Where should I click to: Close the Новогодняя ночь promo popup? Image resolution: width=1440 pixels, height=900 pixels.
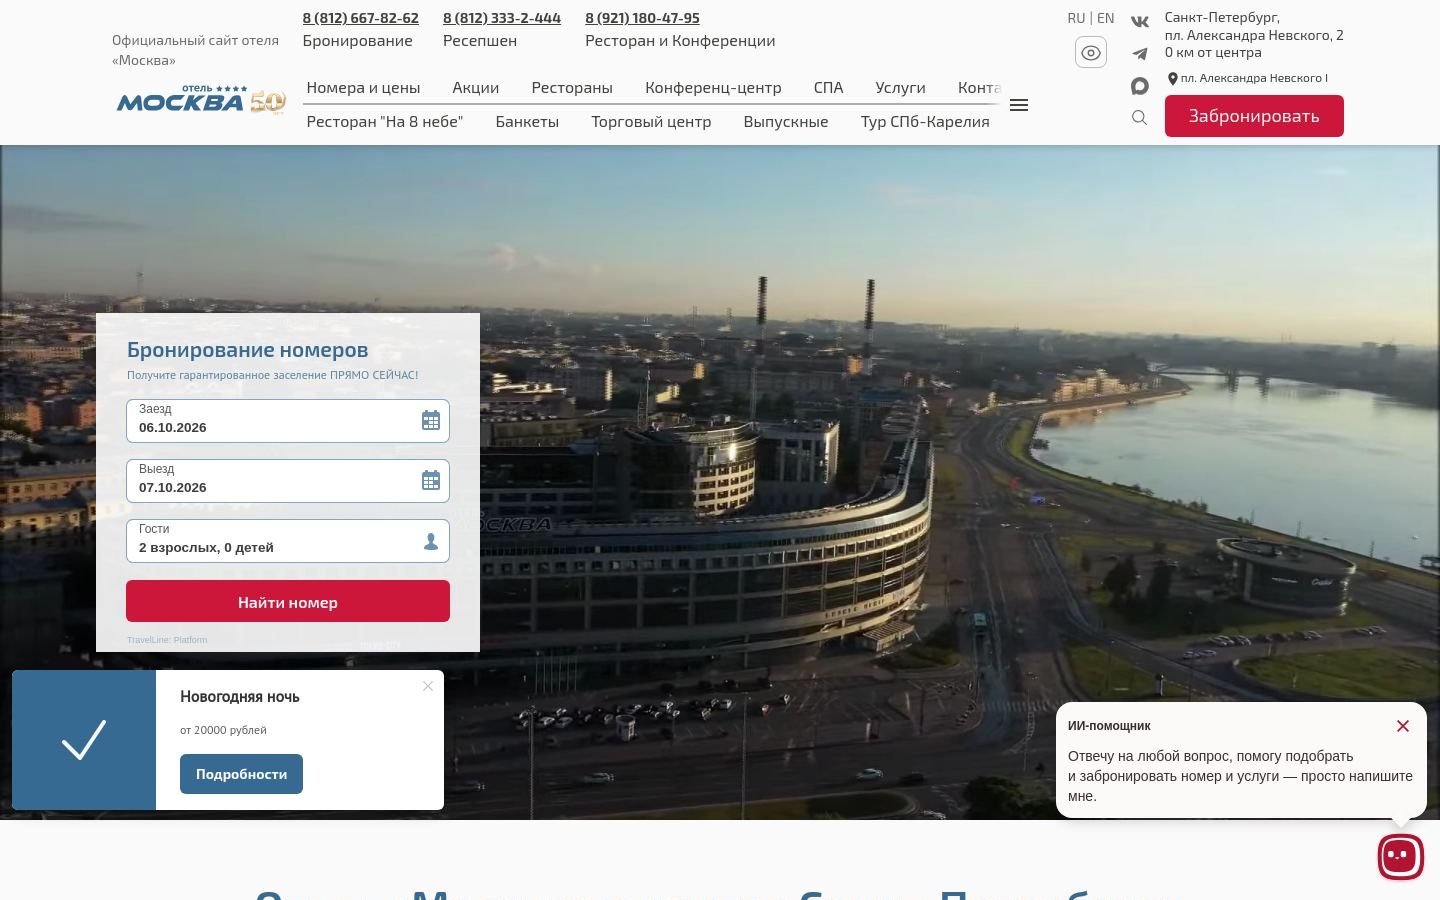428,686
